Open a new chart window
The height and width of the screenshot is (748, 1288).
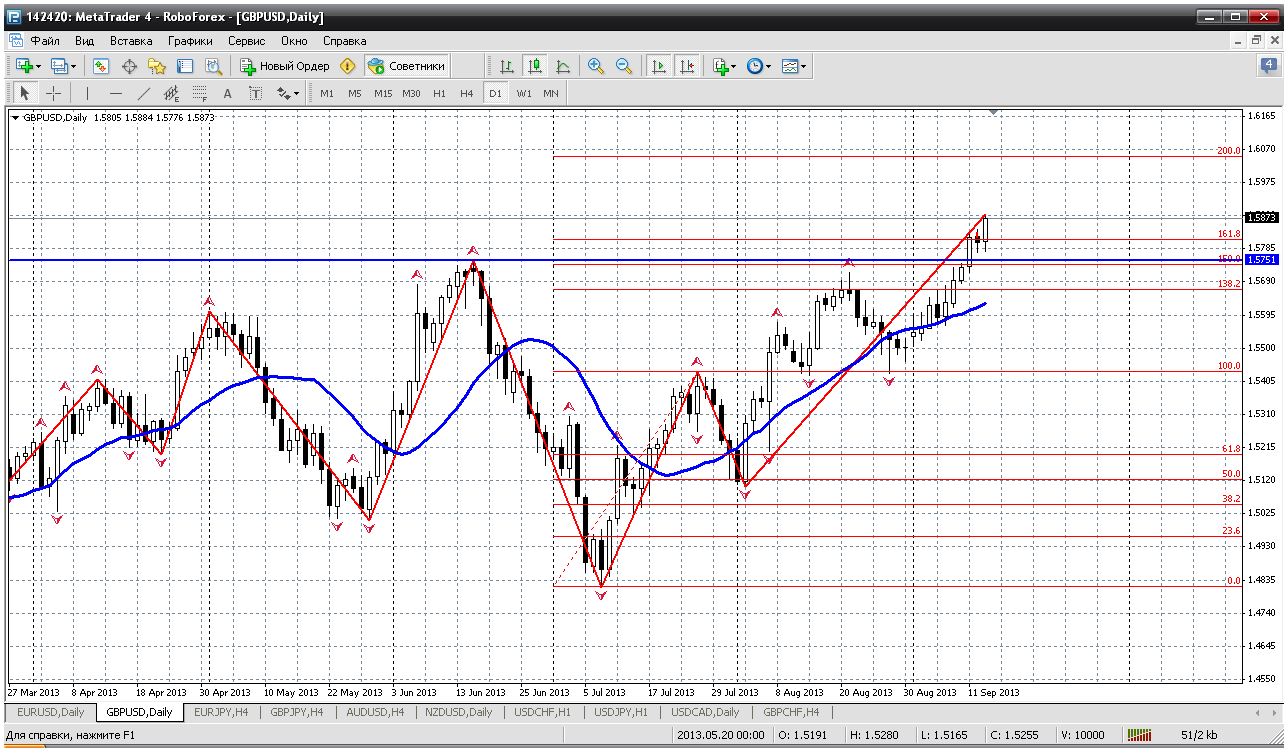pyautogui.click(x=24, y=66)
